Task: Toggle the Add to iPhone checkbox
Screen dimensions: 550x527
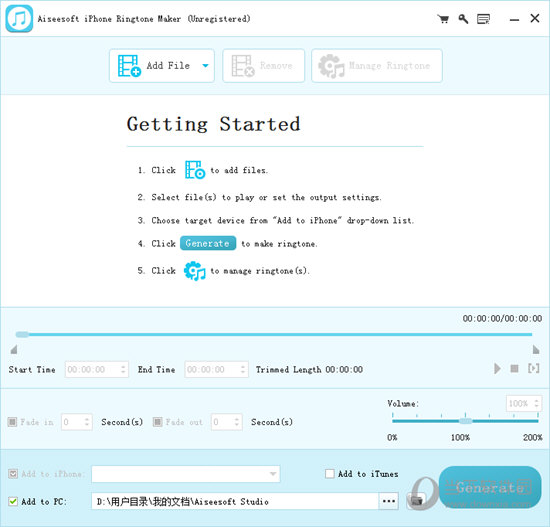Action: click(13, 474)
